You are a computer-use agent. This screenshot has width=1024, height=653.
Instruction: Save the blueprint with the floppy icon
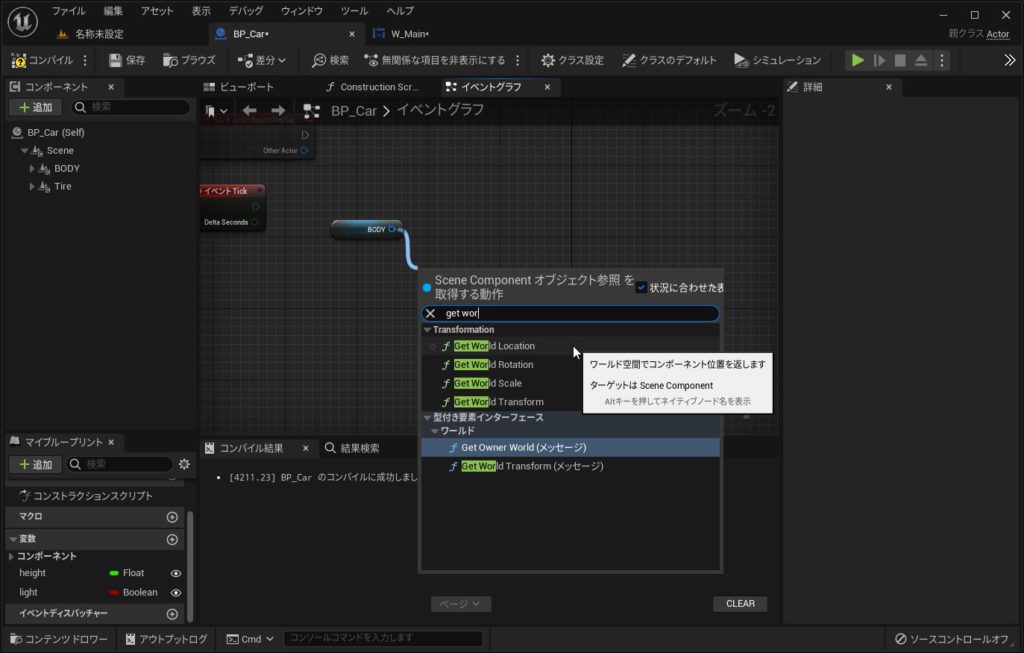[116, 60]
